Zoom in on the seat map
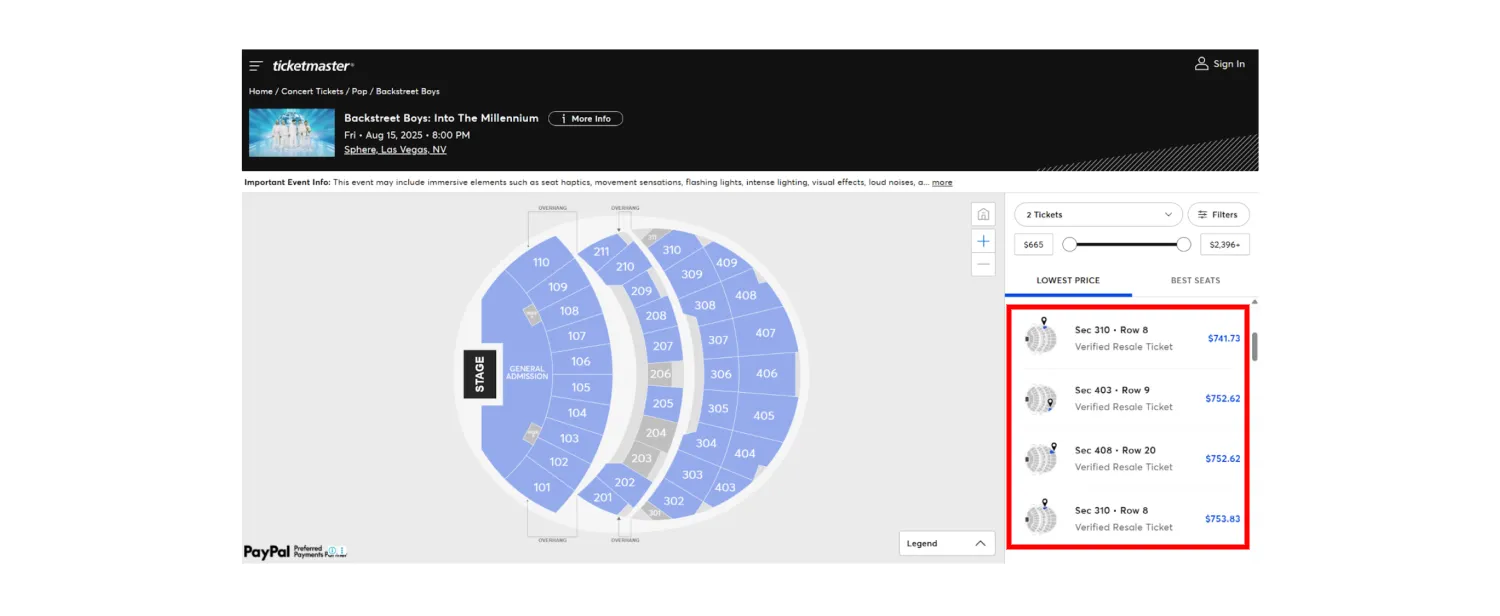1500x616 pixels. [x=983, y=241]
